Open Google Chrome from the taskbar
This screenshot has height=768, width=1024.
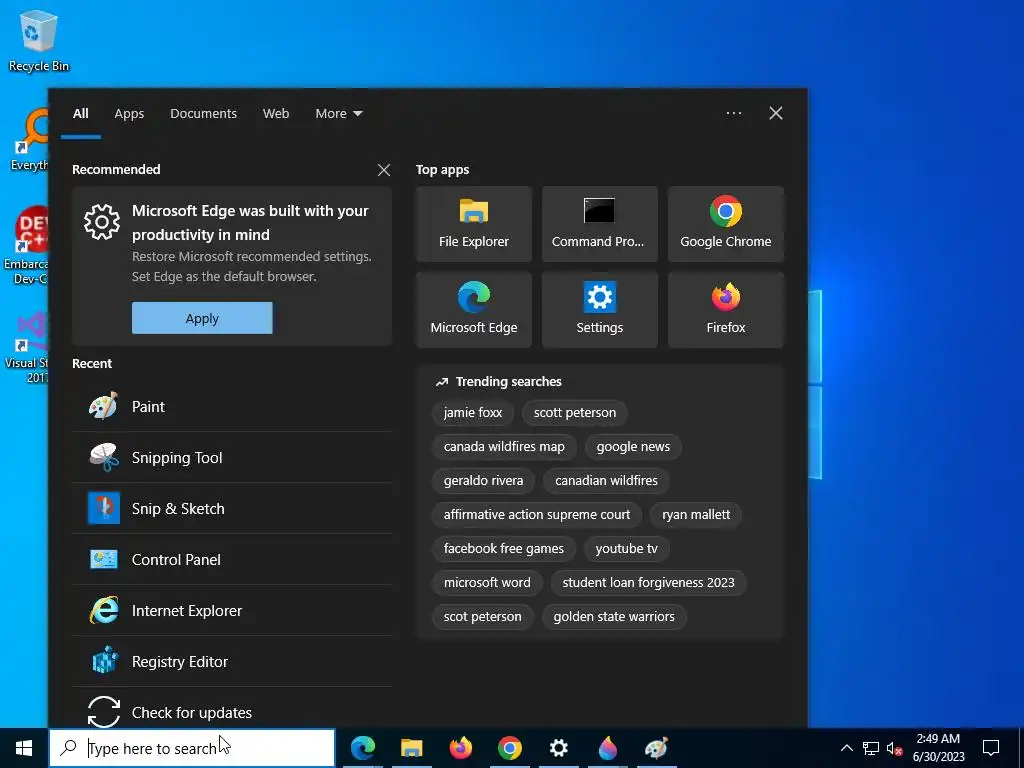[509, 748]
